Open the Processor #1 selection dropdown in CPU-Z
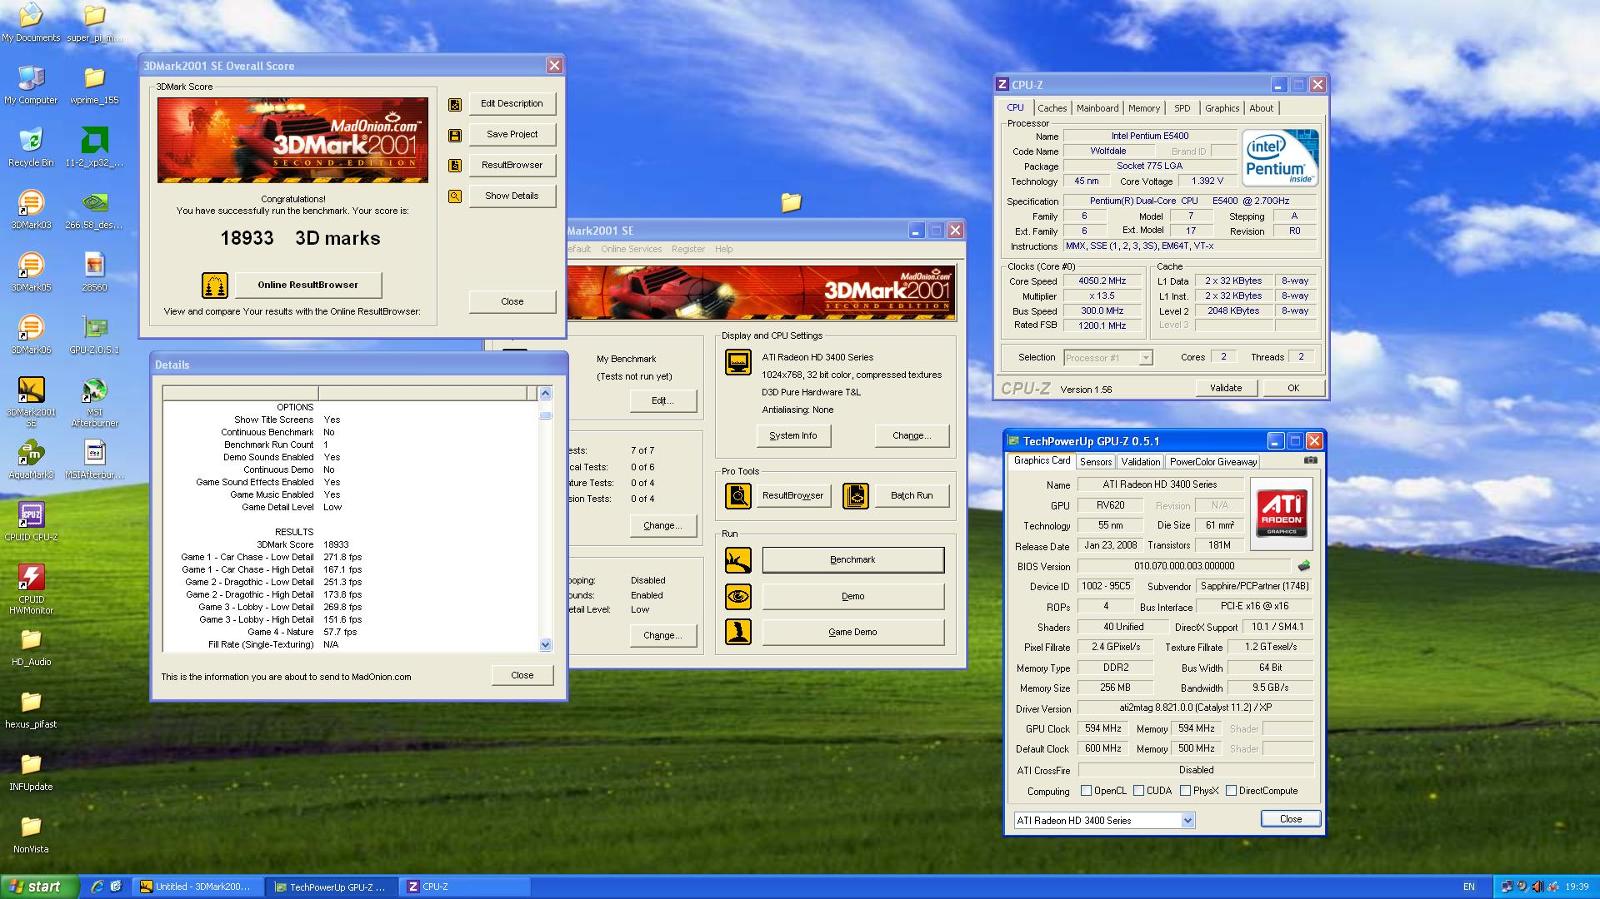This screenshot has height=899, width=1600. click(1146, 358)
